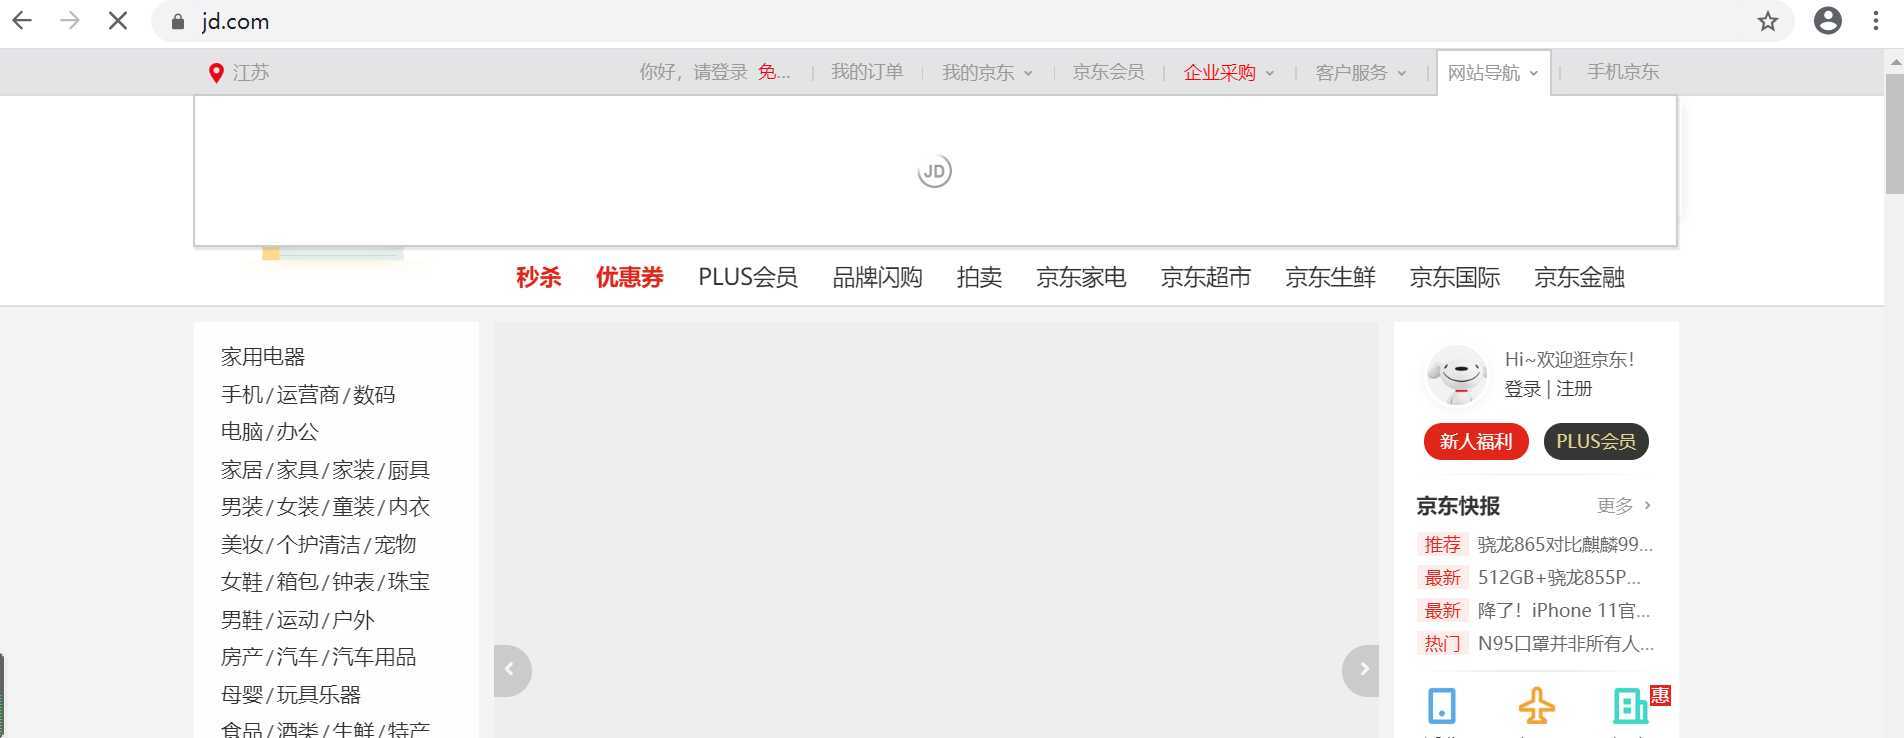This screenshot has height=738, width=1904.
Task: Open 手机京东 in the top bar
Action: (x=1623, y=72)
